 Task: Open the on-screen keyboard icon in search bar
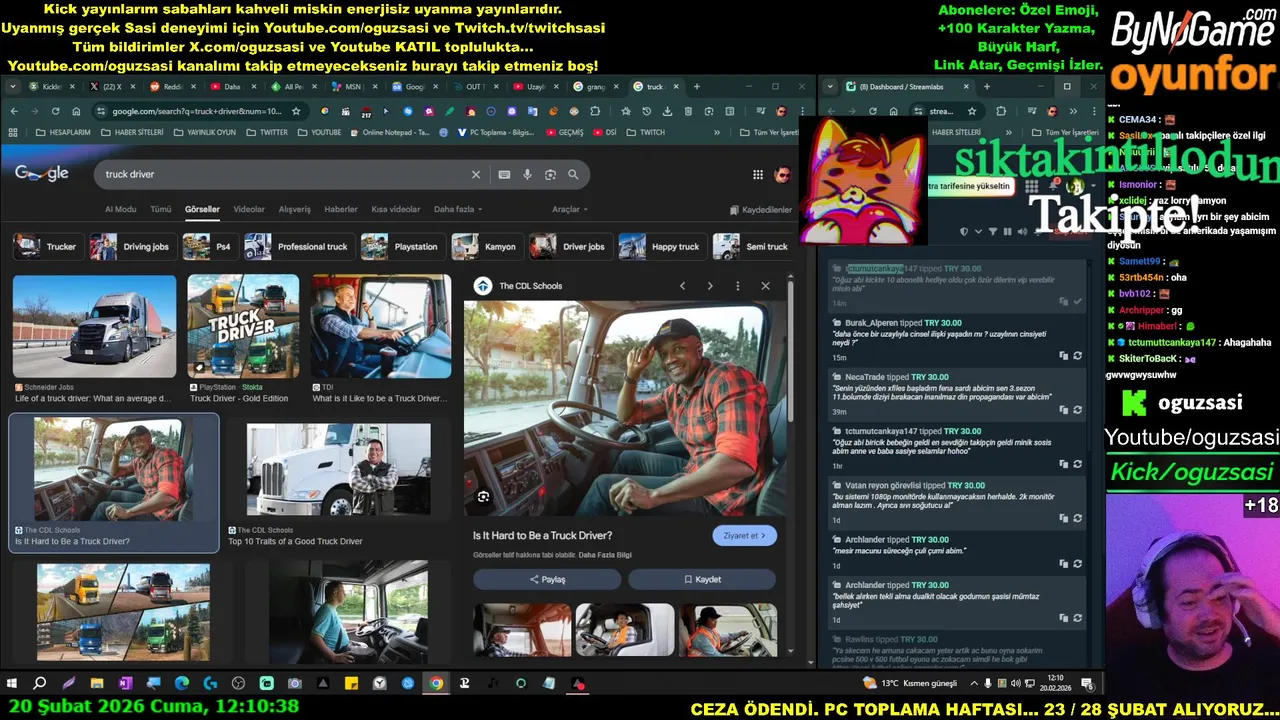coord(504,174)
